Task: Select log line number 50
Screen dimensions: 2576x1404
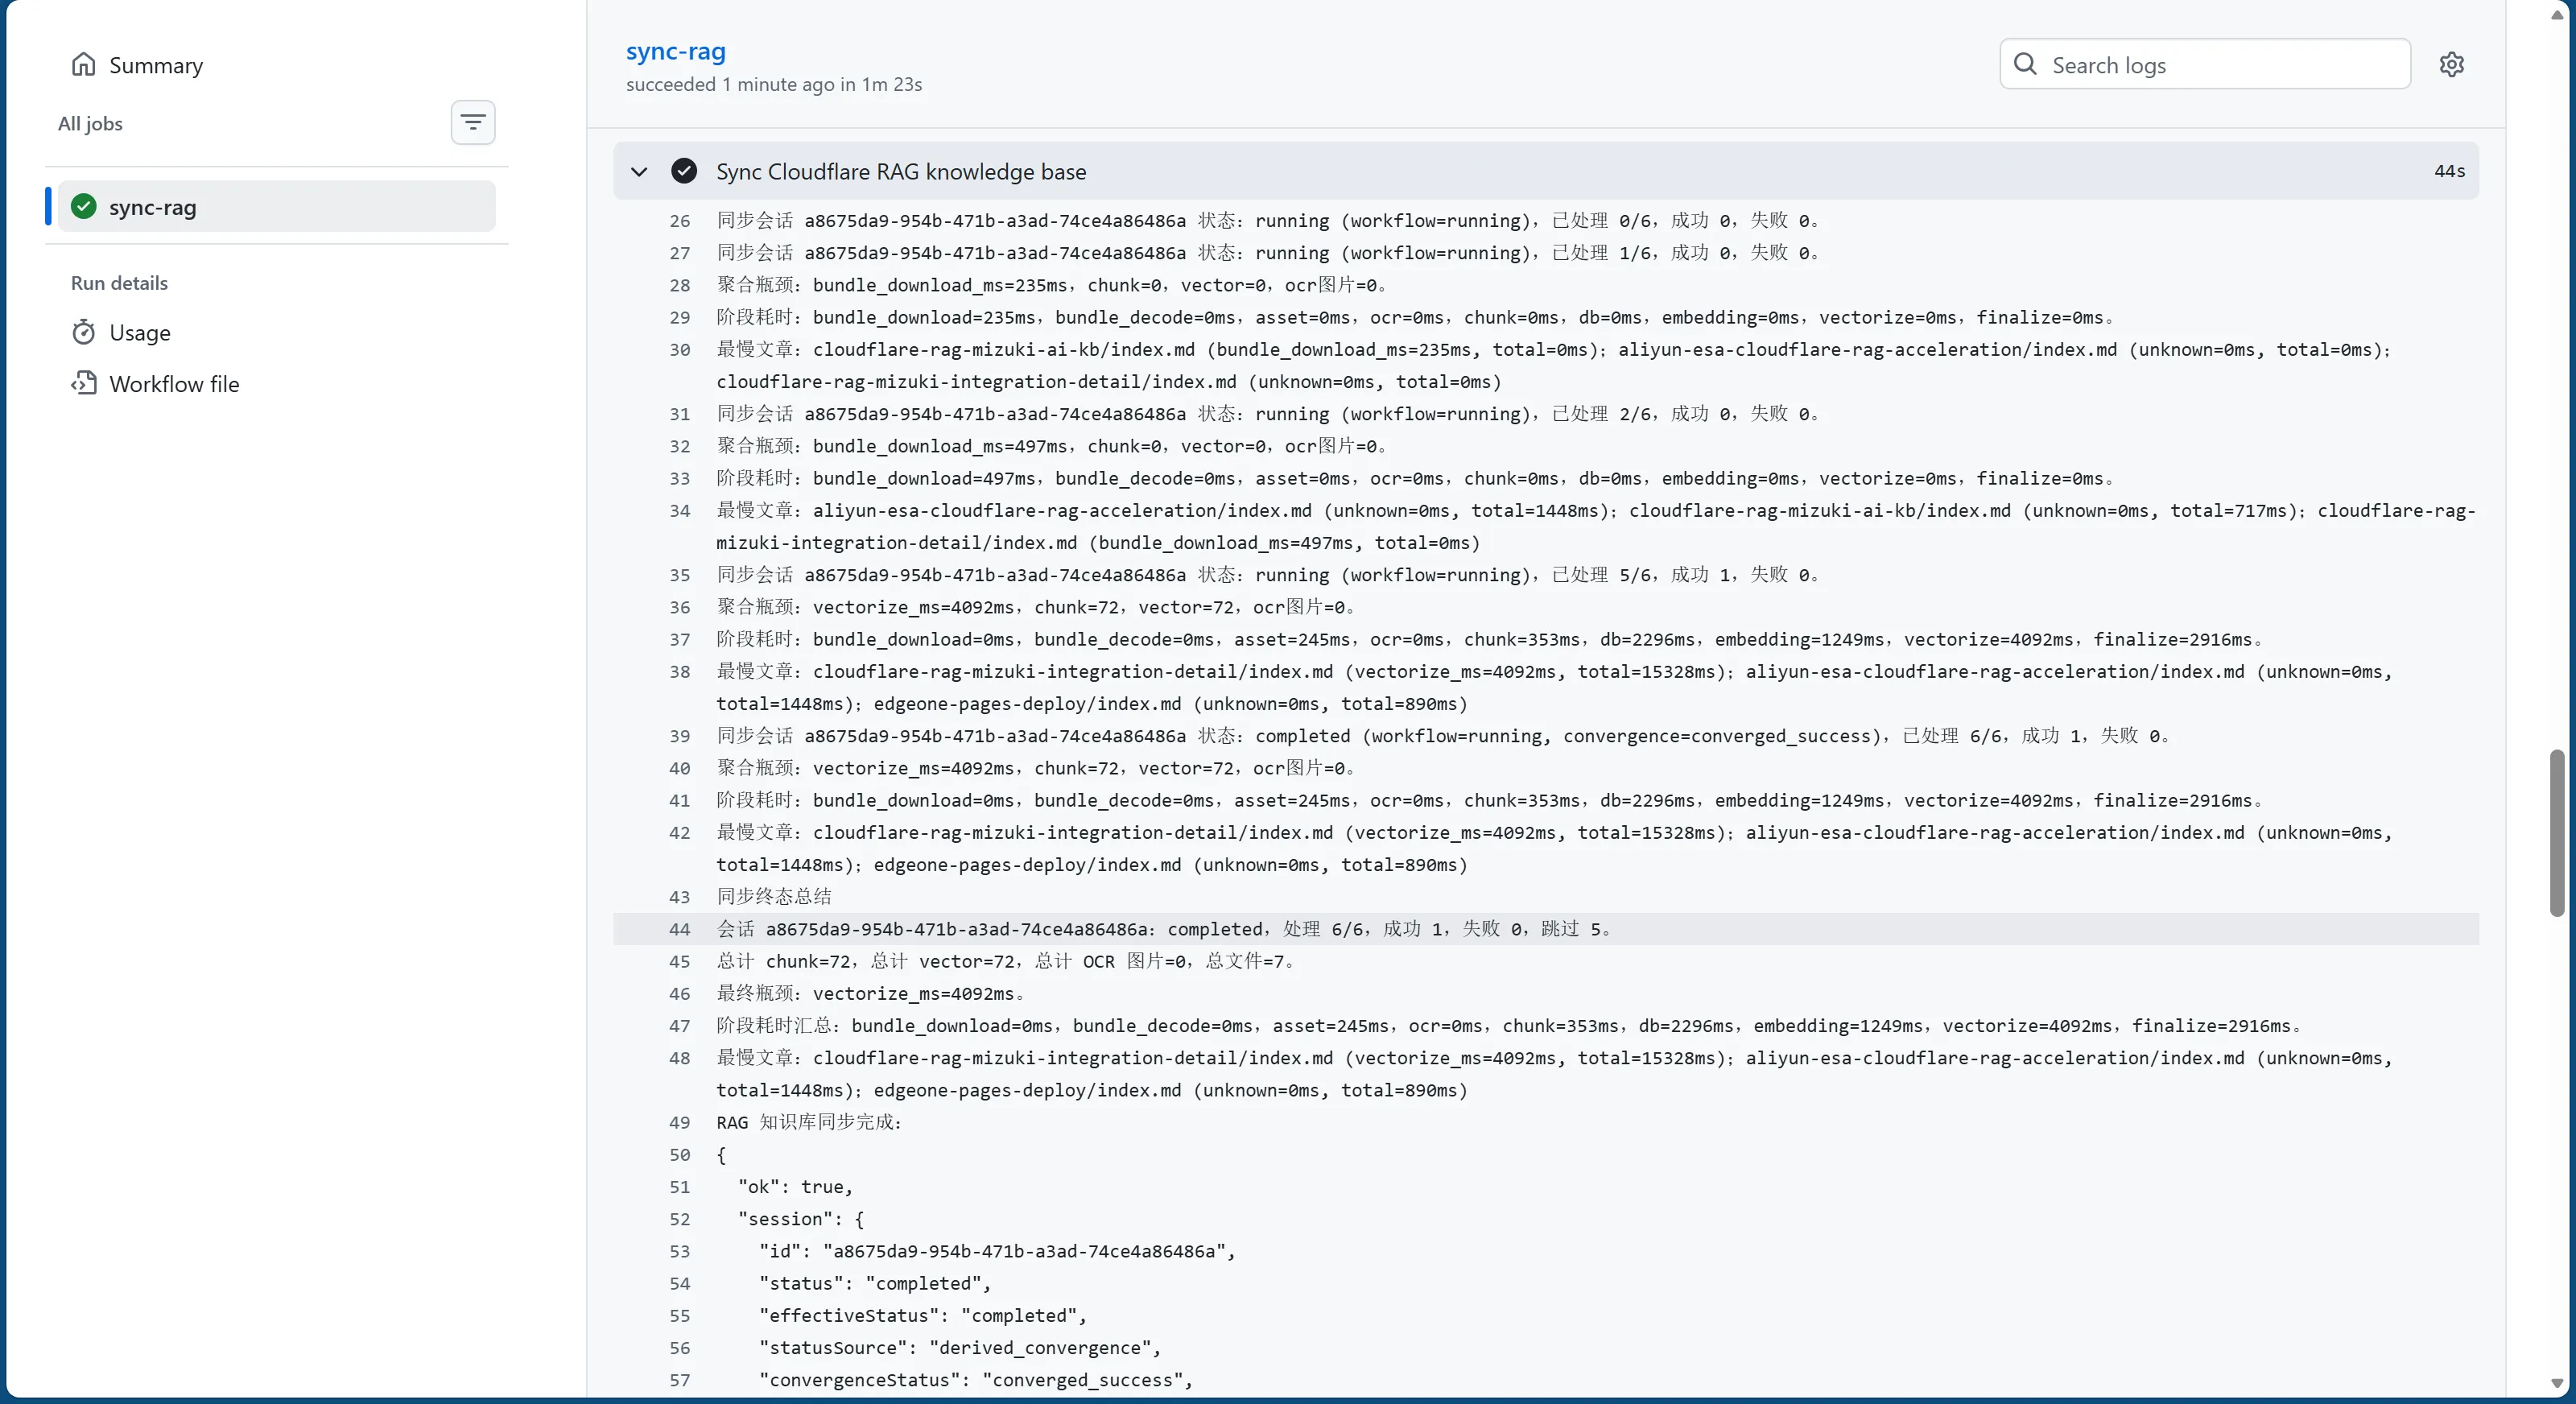Action: click(x=680, y=1155)
